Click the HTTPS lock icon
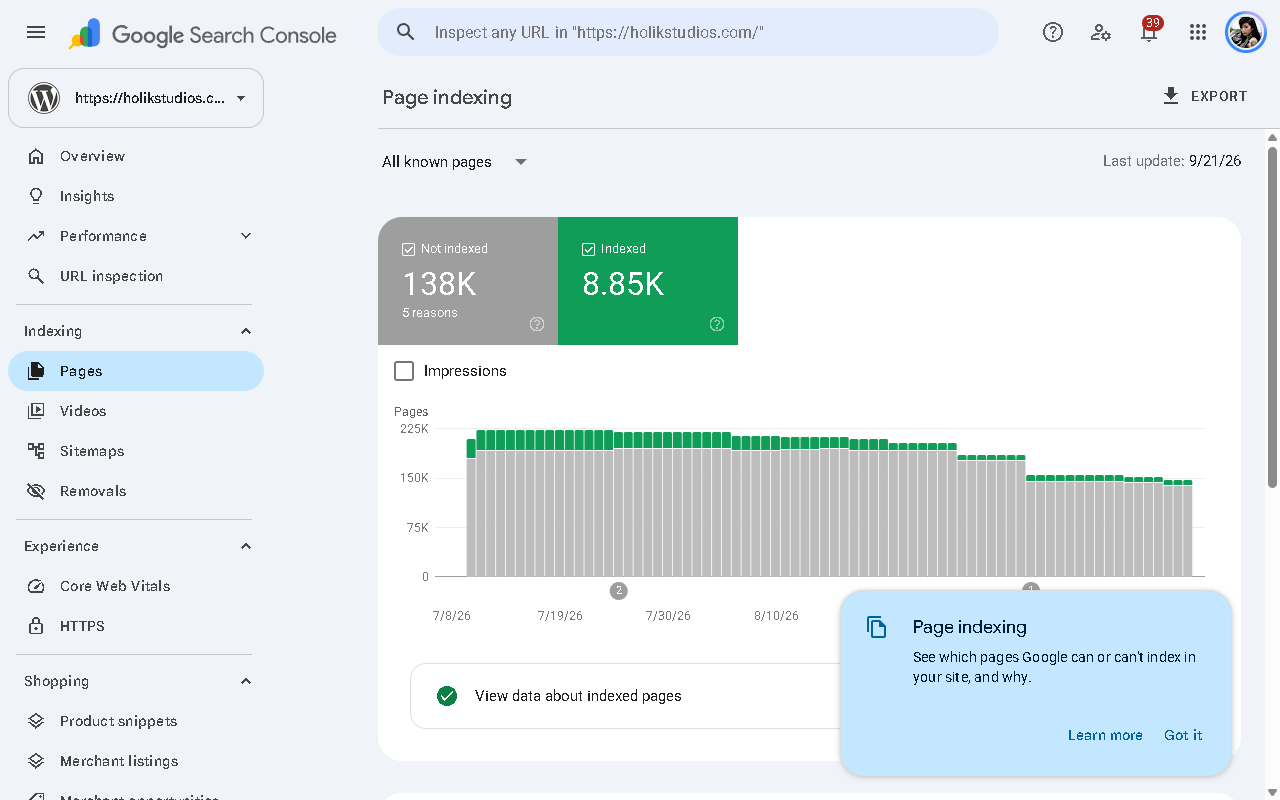This screenshot has width=1280, height=800. point(36,626)
